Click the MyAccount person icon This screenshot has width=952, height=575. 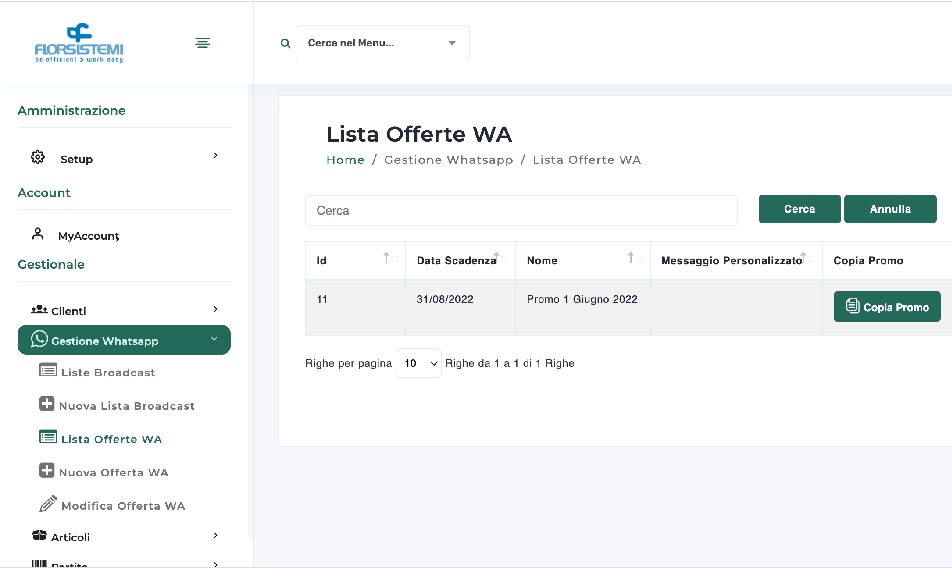tap(38, 234)
